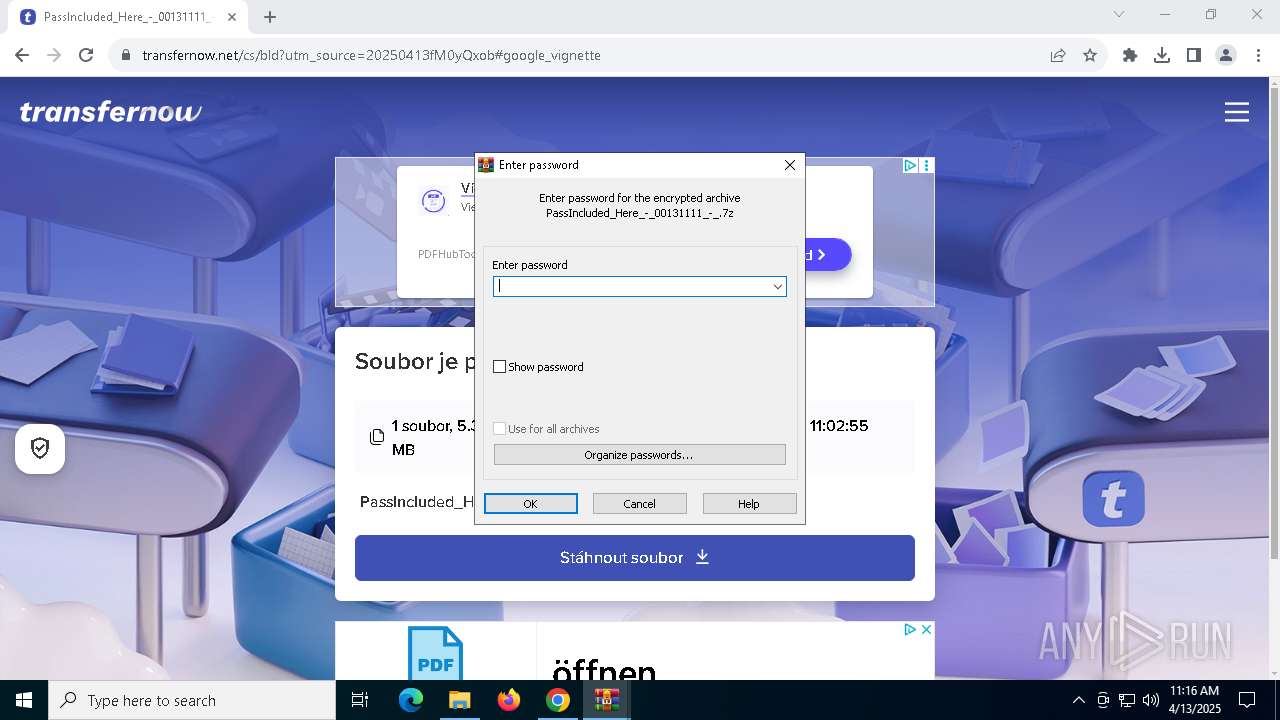Screen dimensions: 1280x720
Task: Open network status tray icon
Action: [x=1127, y=700]
